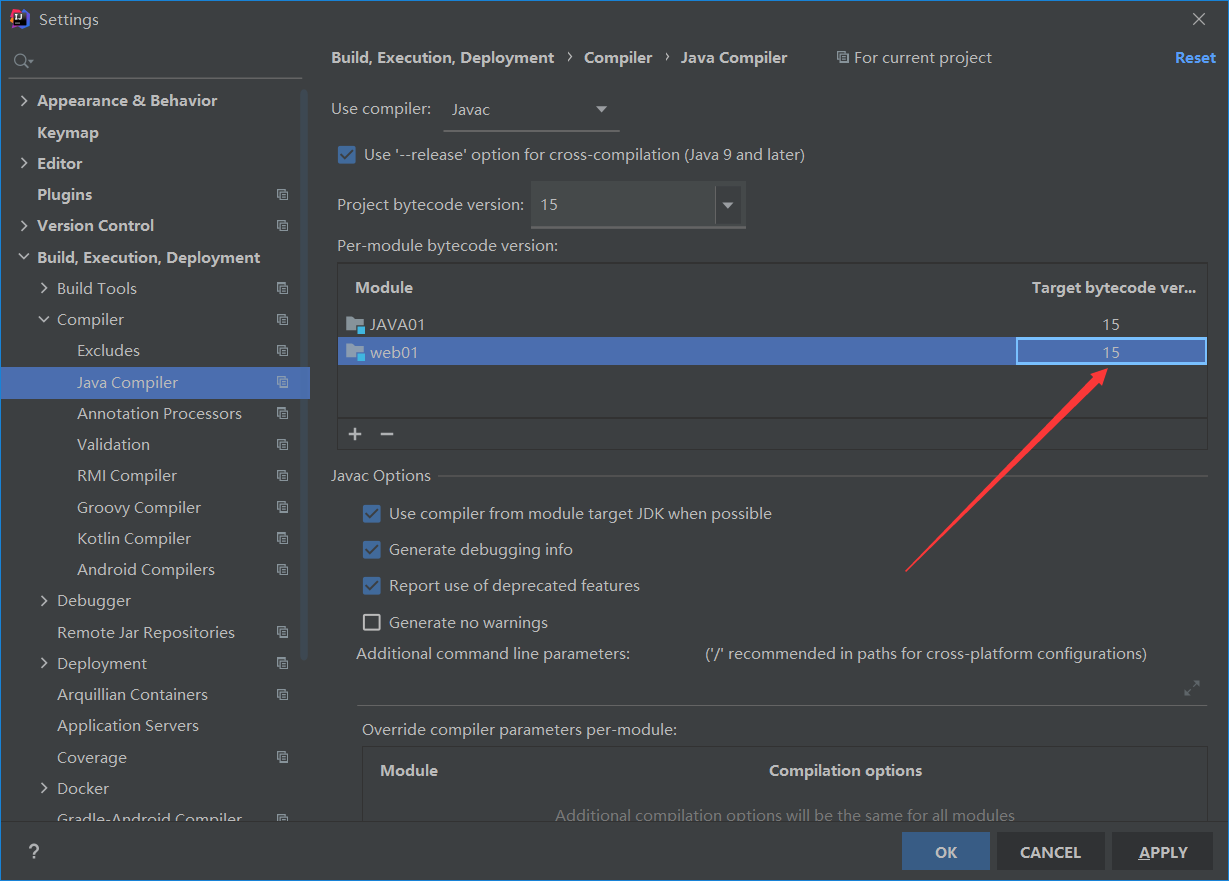Click Build, Execution, Deployment in breadcrumb

[443, 58]
